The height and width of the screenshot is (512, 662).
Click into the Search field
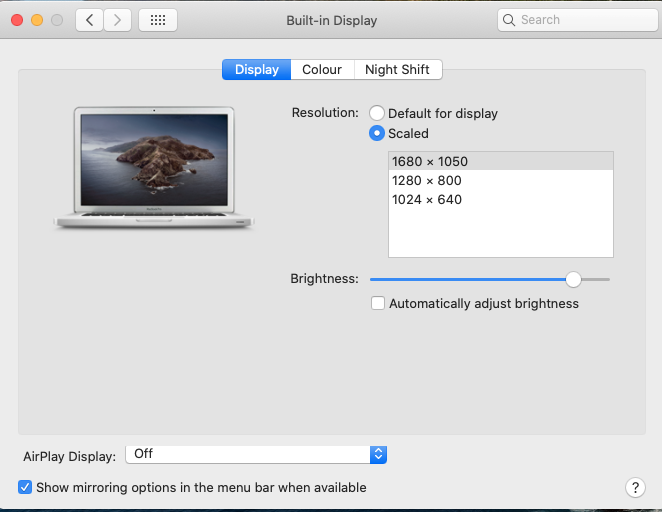(578, 20)
